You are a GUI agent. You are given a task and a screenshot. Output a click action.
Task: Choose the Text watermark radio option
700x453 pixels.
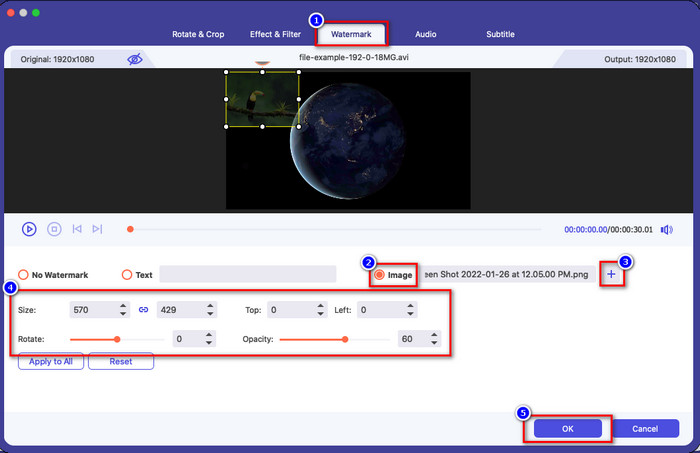pyautogui.click(x=127, y=275)
